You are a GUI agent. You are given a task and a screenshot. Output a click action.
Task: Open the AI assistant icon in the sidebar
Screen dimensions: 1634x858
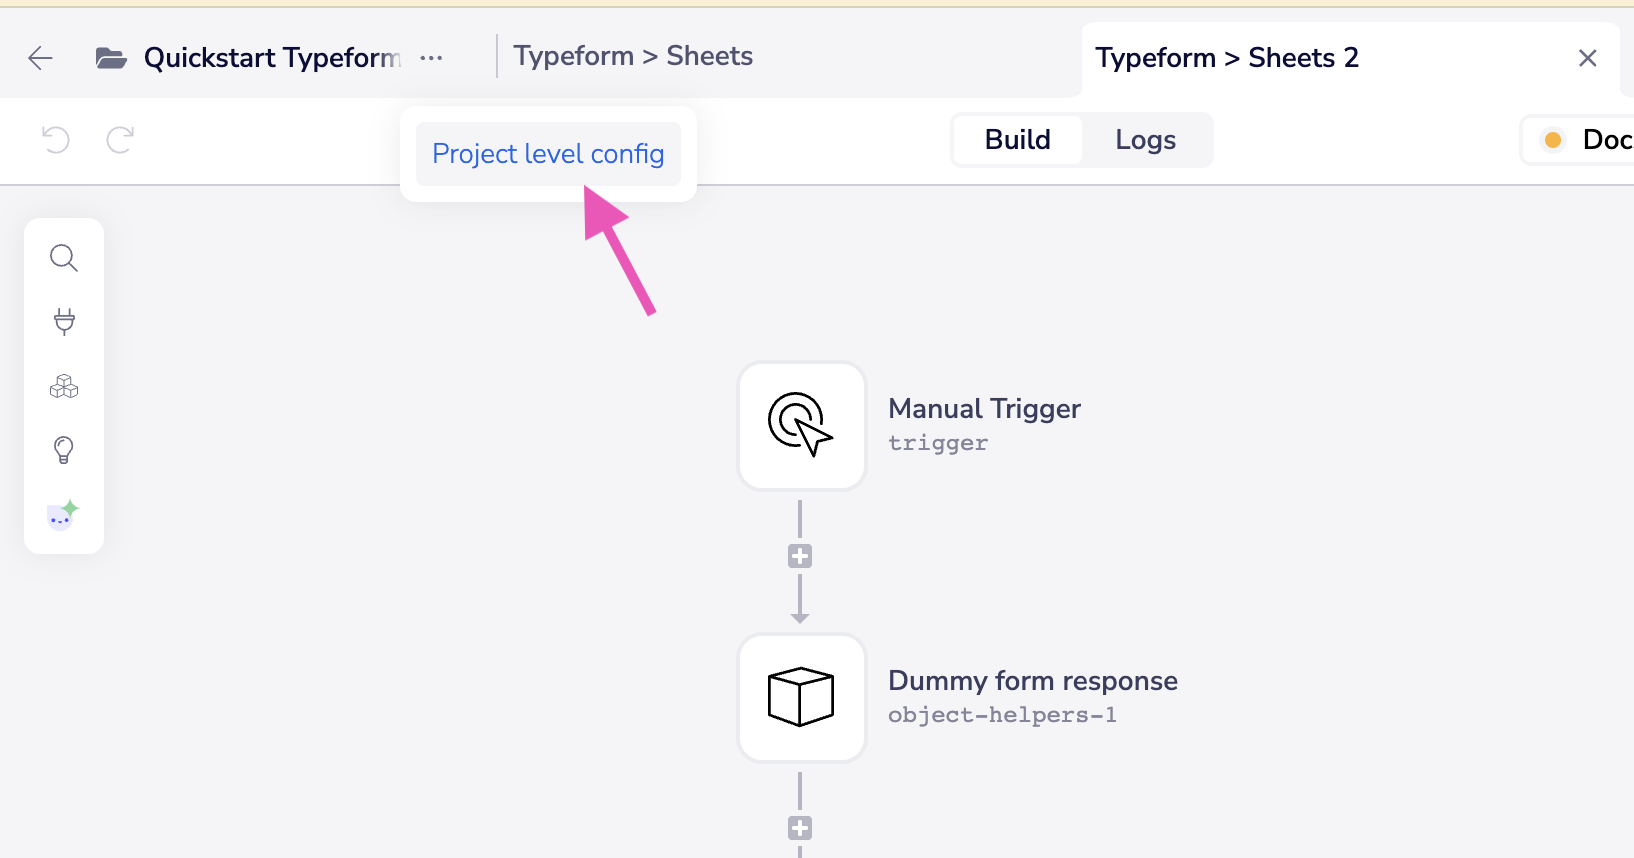(x=64, y=514)
